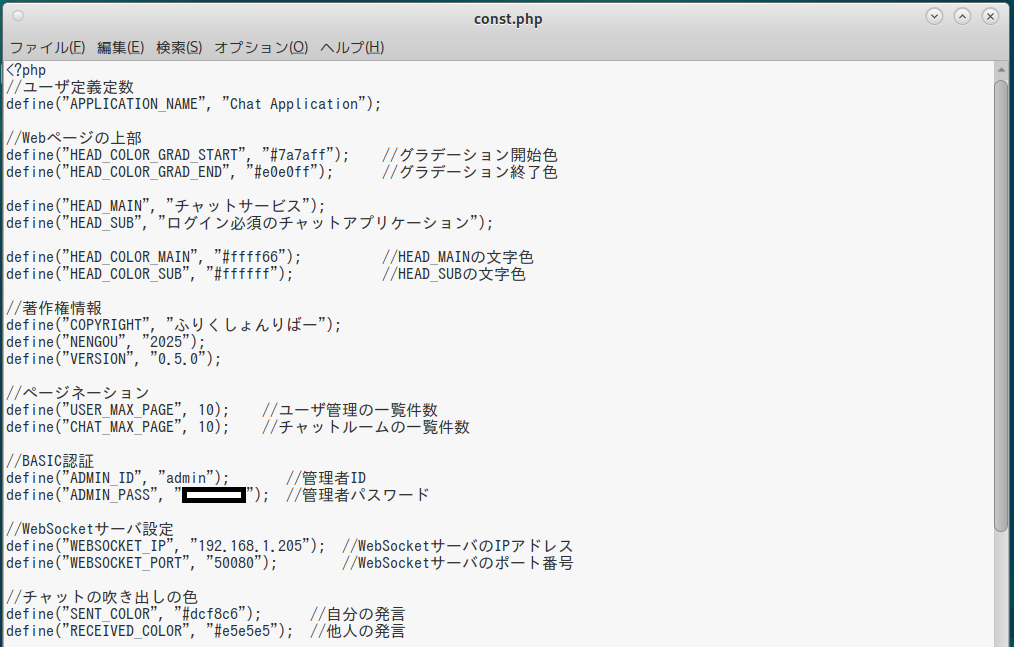Click the HEAD_COLOR_MAIN define statement
Viewport: 1014px width, 647px height.
coord(154,257)
